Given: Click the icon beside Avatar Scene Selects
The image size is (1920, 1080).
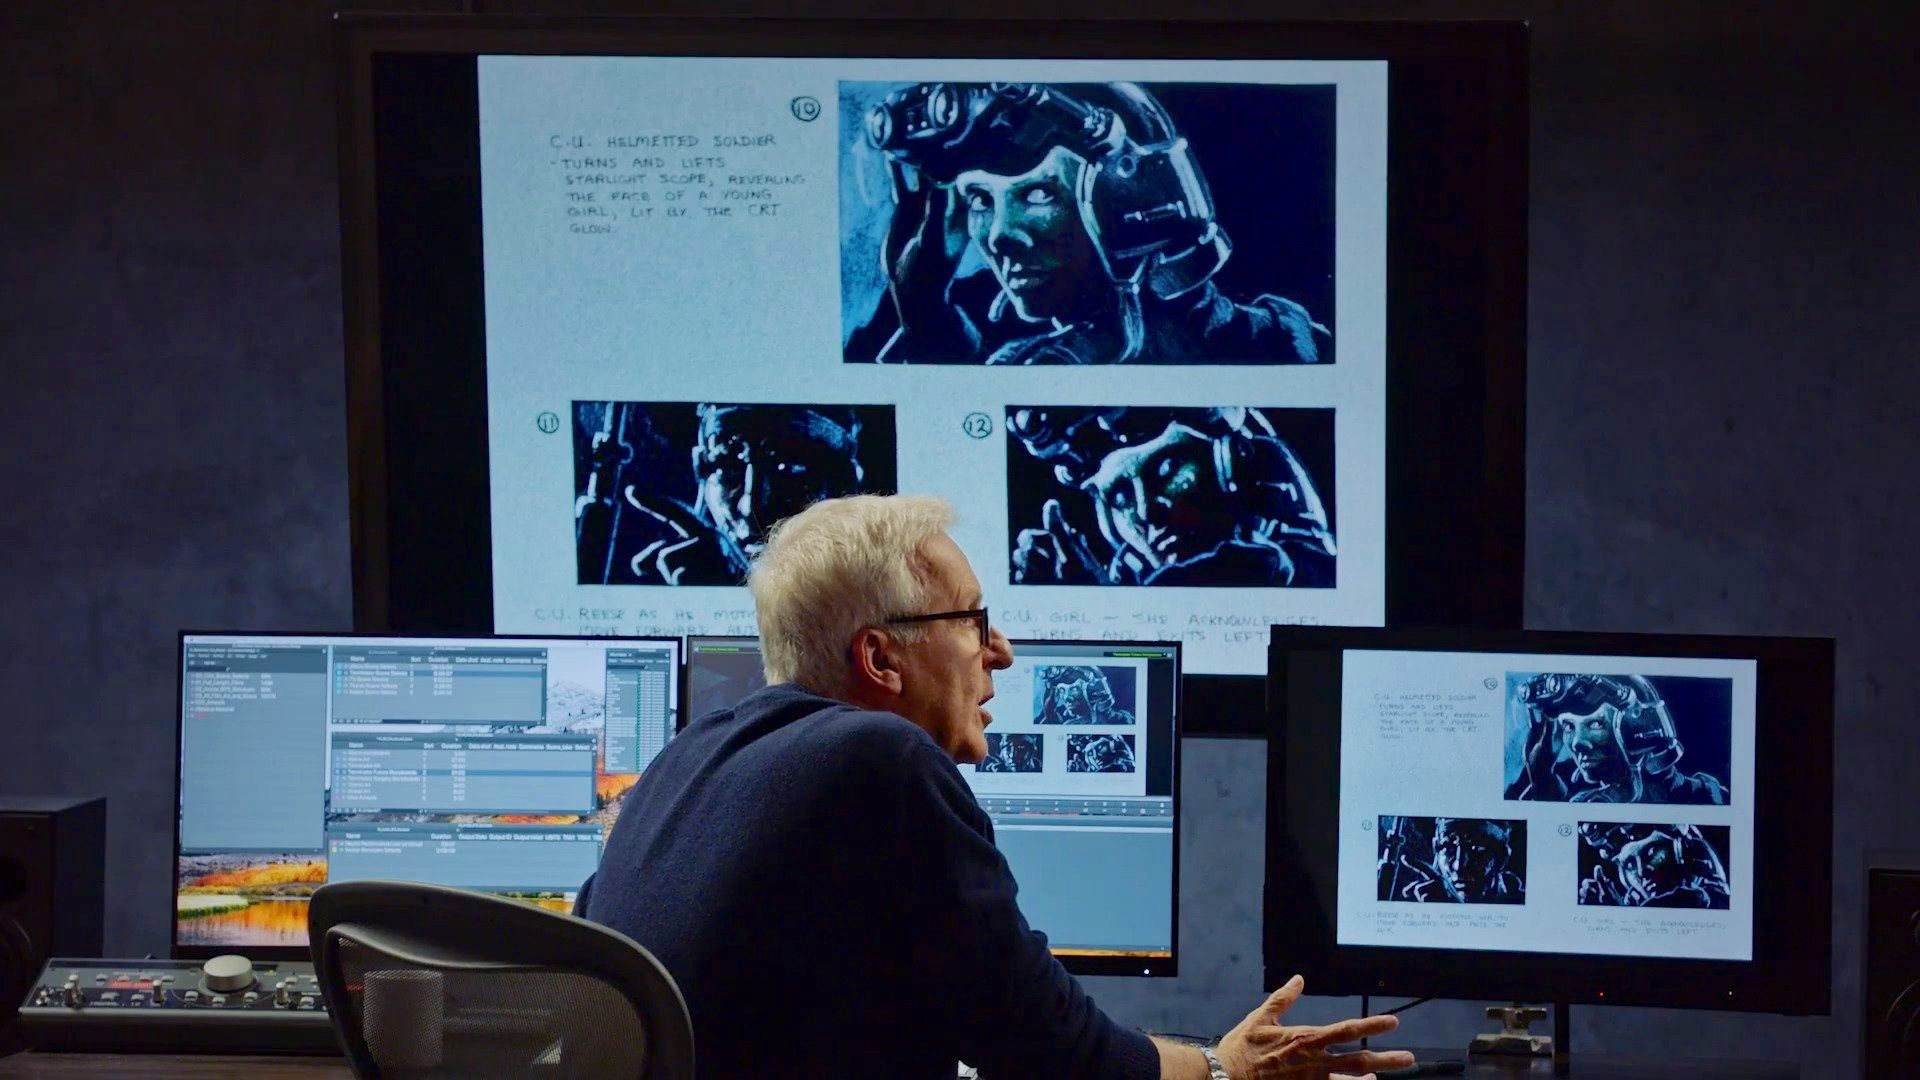Looking at the screenshot, I should click(346, 692).
